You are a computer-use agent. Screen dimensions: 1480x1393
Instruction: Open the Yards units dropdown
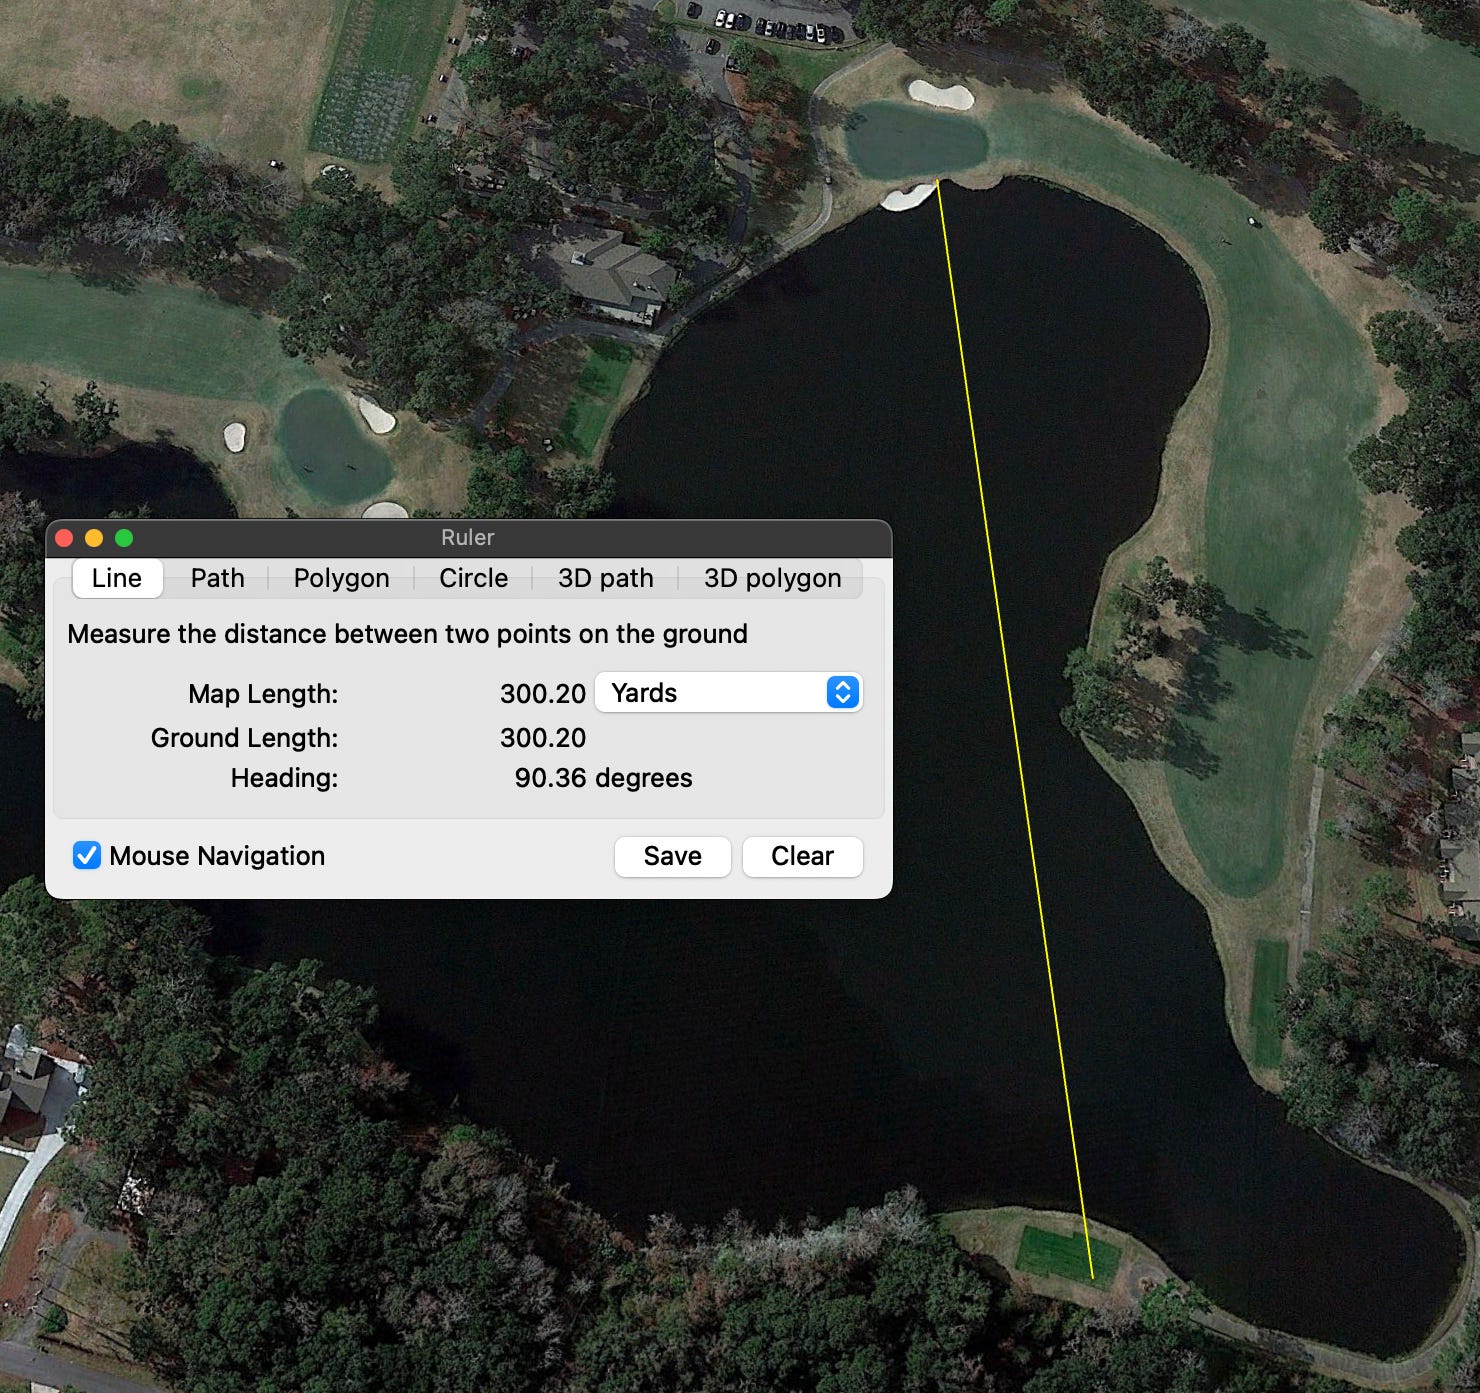point(729,693)
